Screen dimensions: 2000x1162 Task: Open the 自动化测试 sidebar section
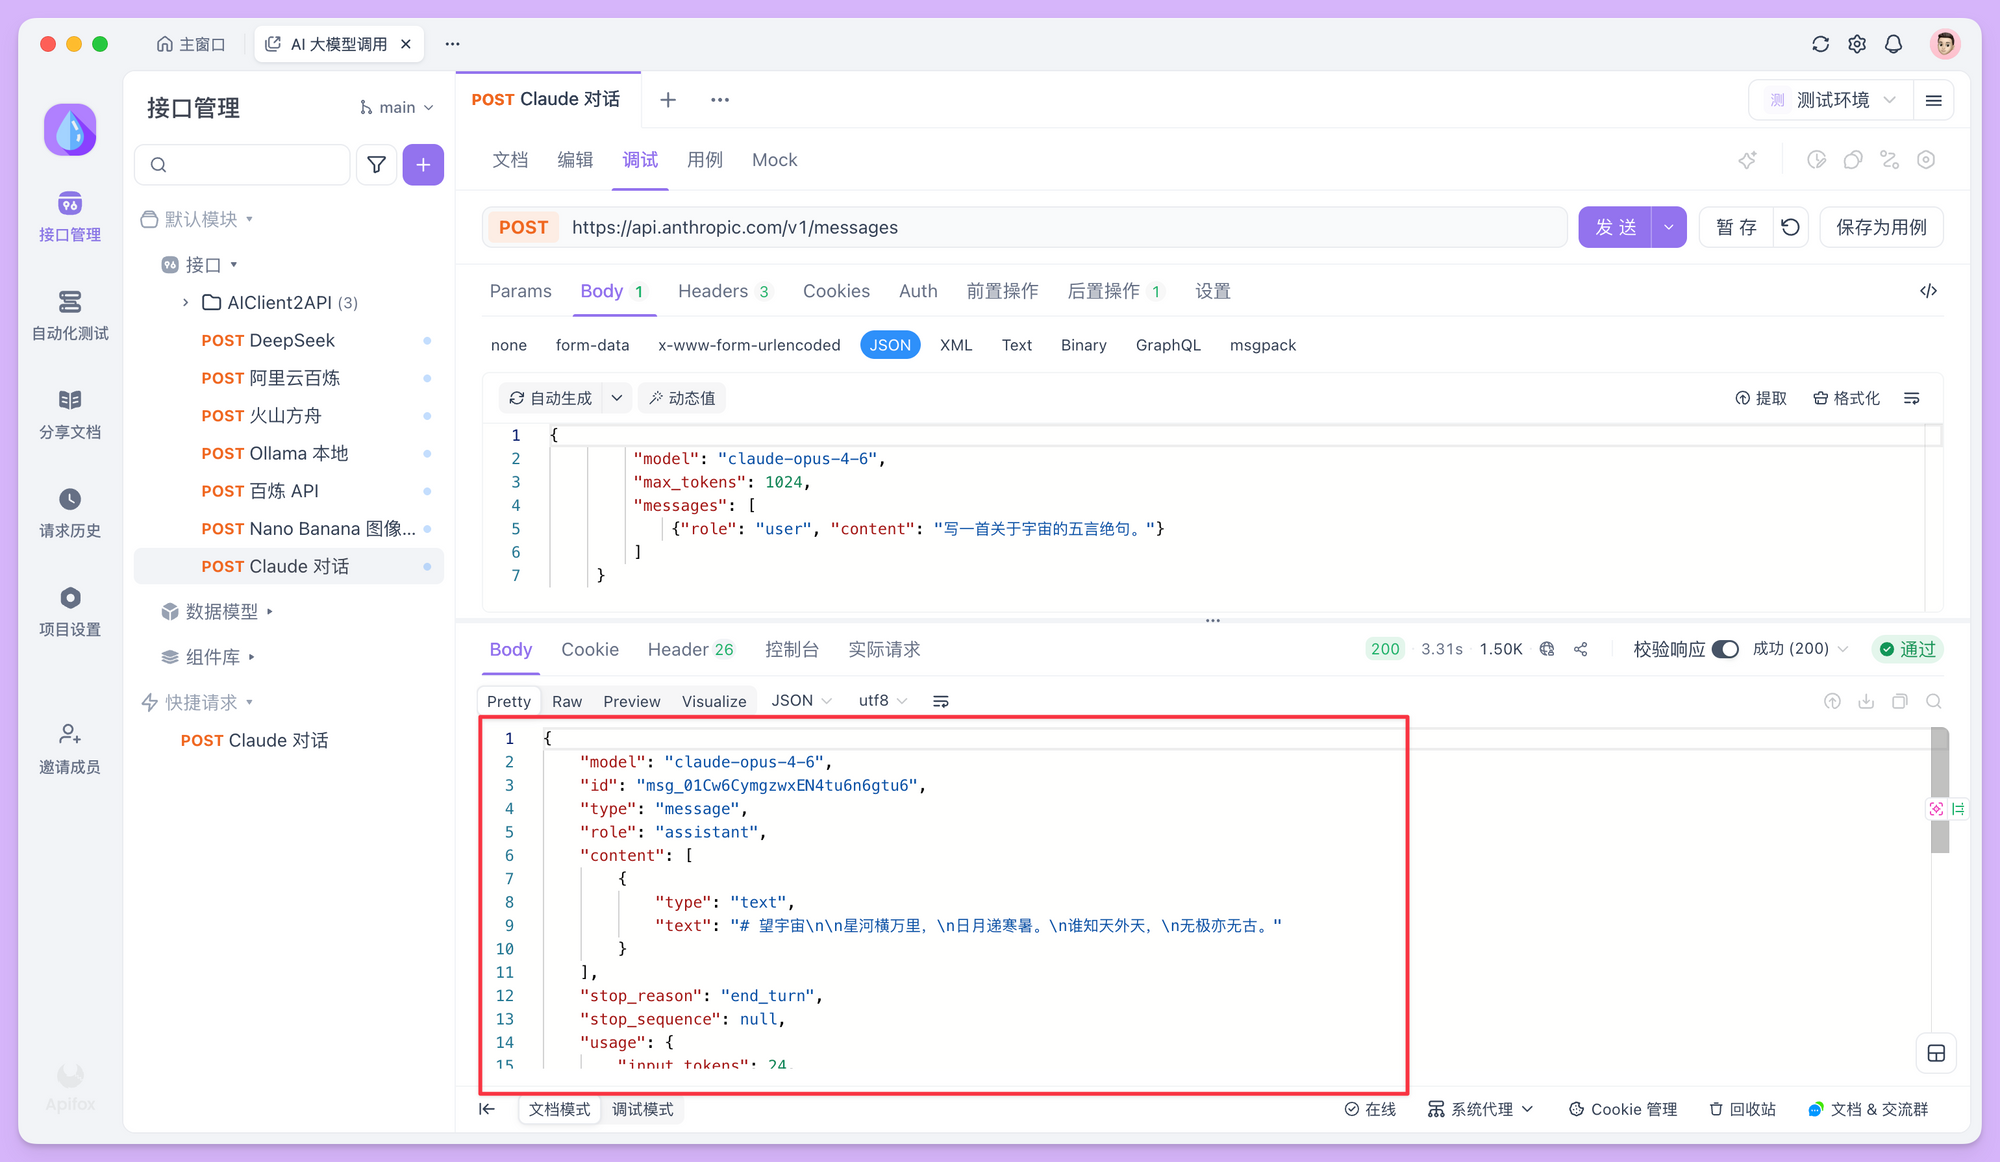pyautogui.click(x=70, y=314)
